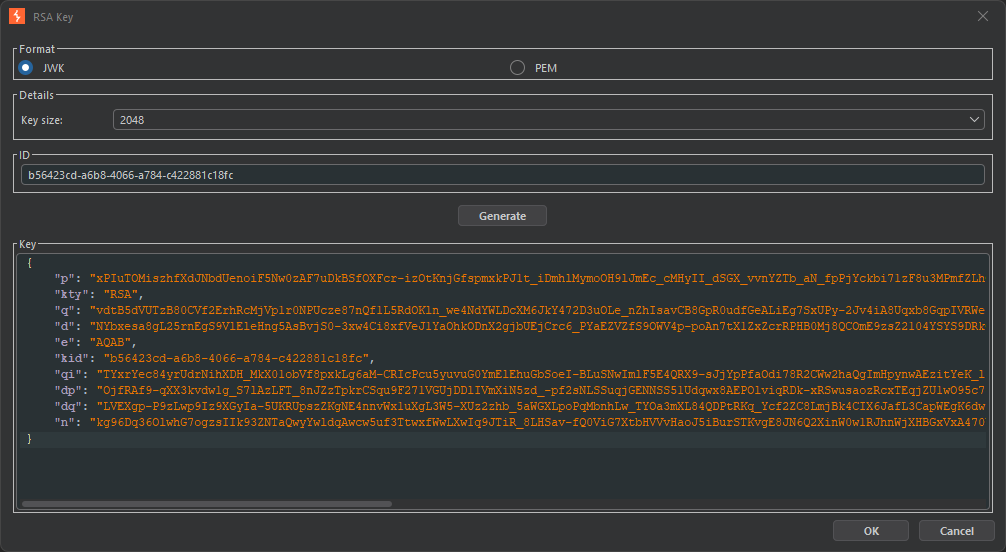Click the "q" value line in key

click(520, 310)
